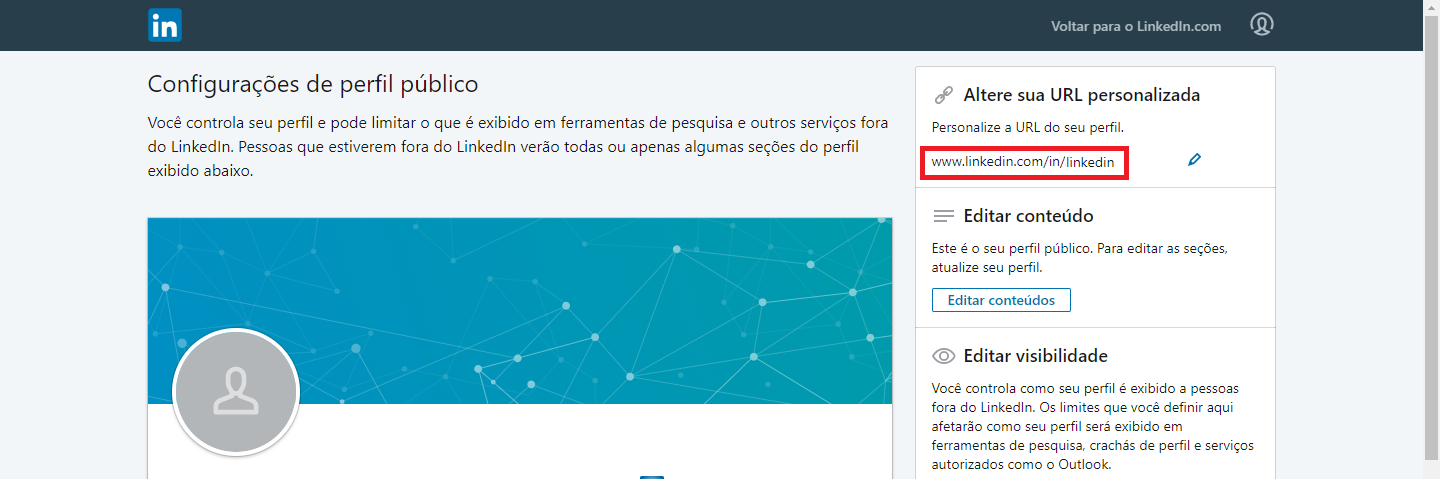
Task: Click the blue network banner image
Action: pos(520,310)
